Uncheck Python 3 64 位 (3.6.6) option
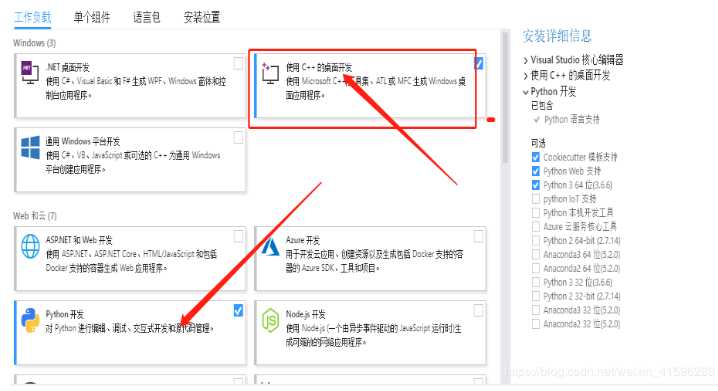718x391 pixels. [536, 185]
